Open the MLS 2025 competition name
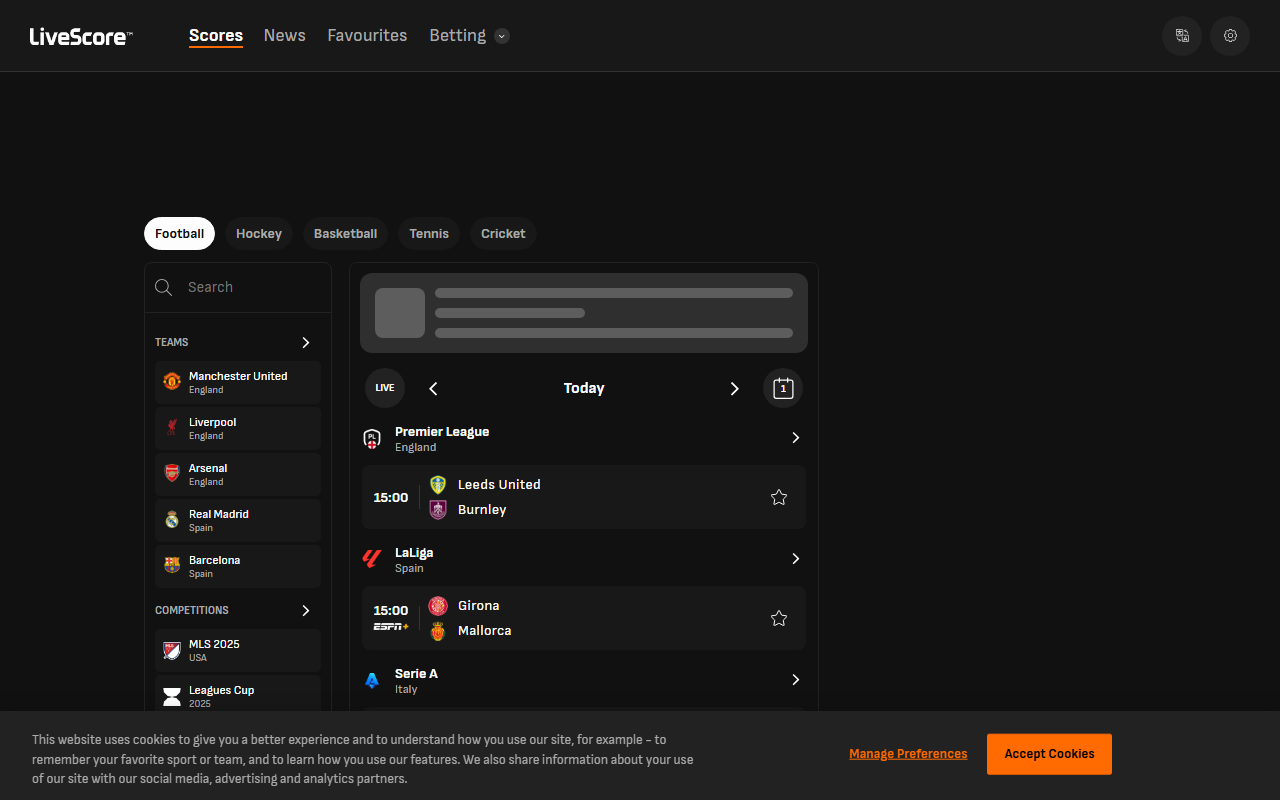The width and height of the screenshot is (1280, 800). (214, 644)
